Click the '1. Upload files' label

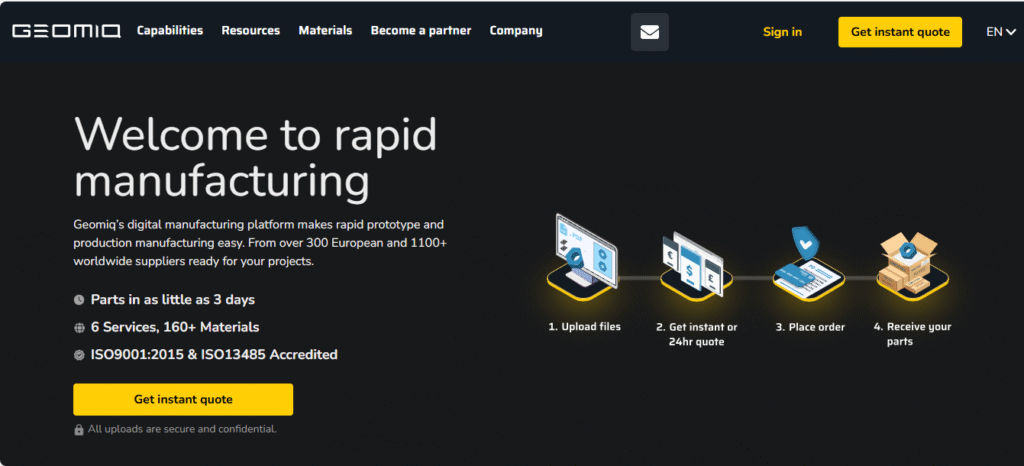584,326
